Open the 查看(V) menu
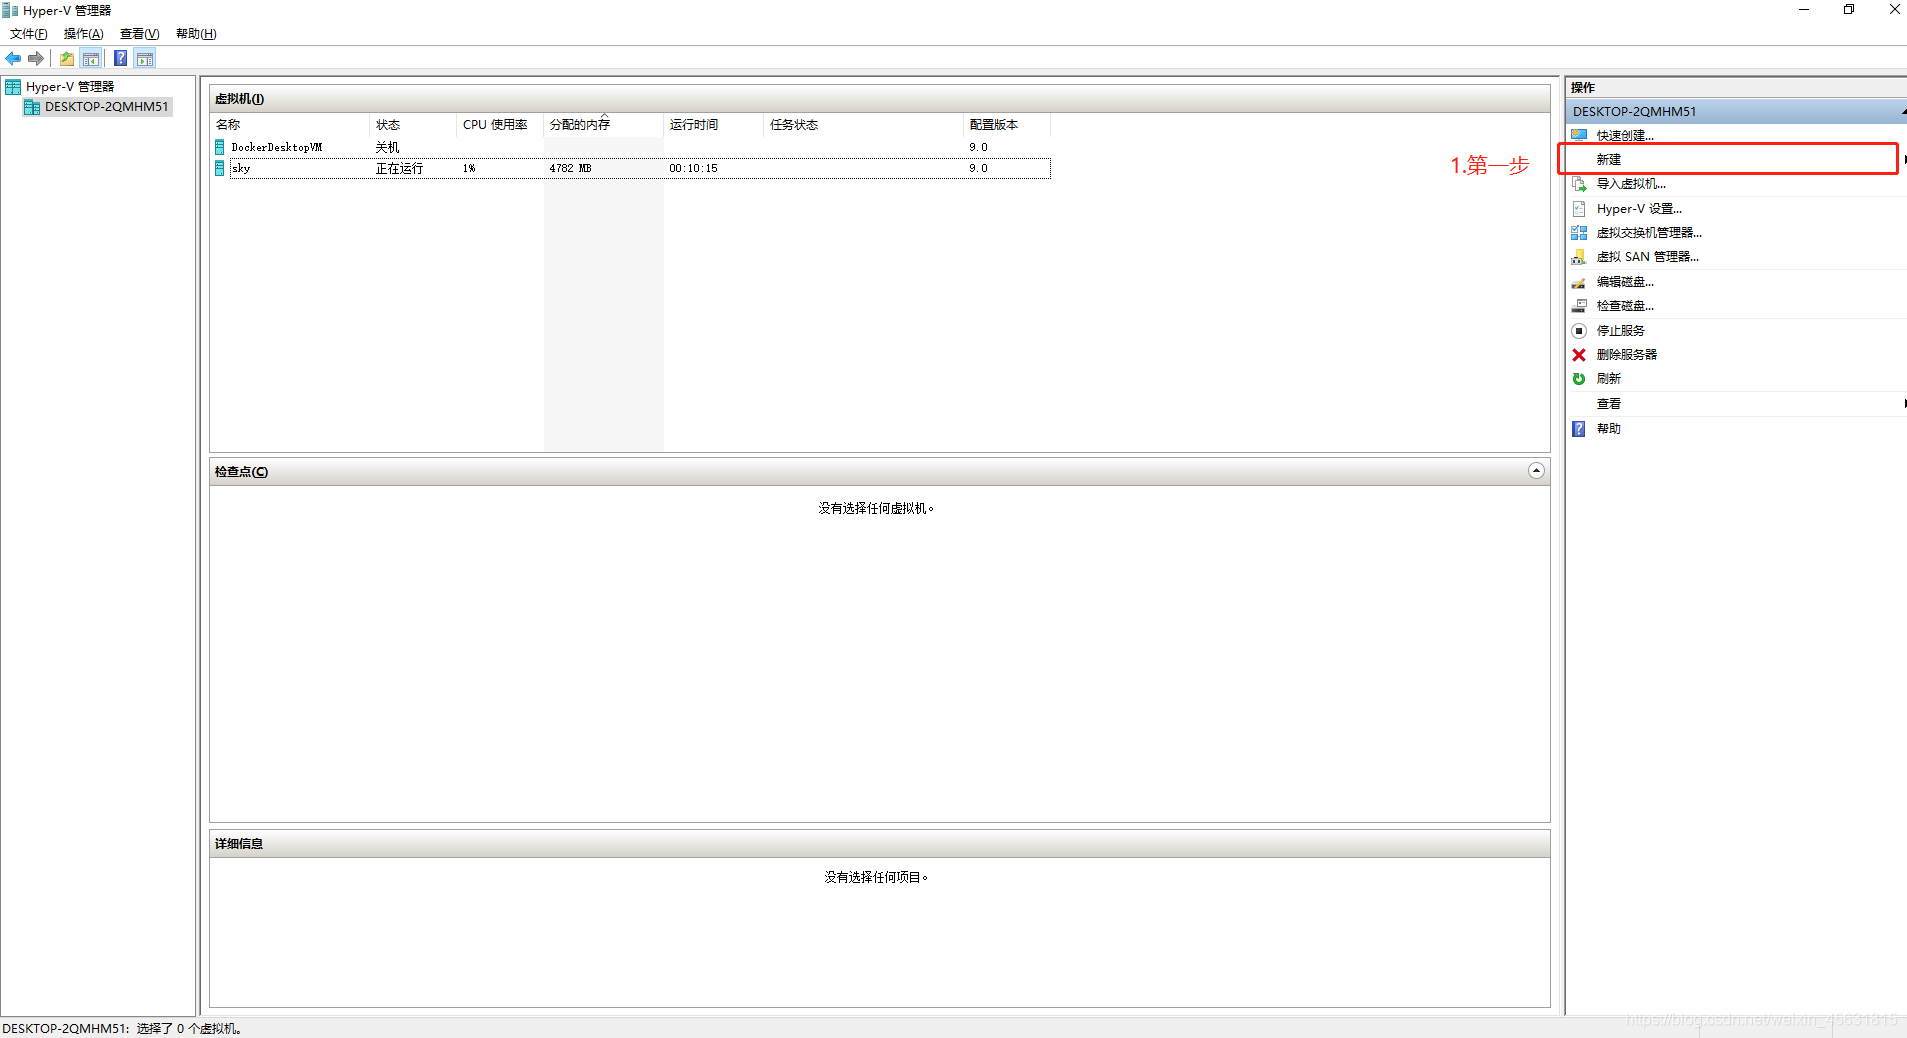Viewport: 1907px width, 1038px height. tap(140, 34)
